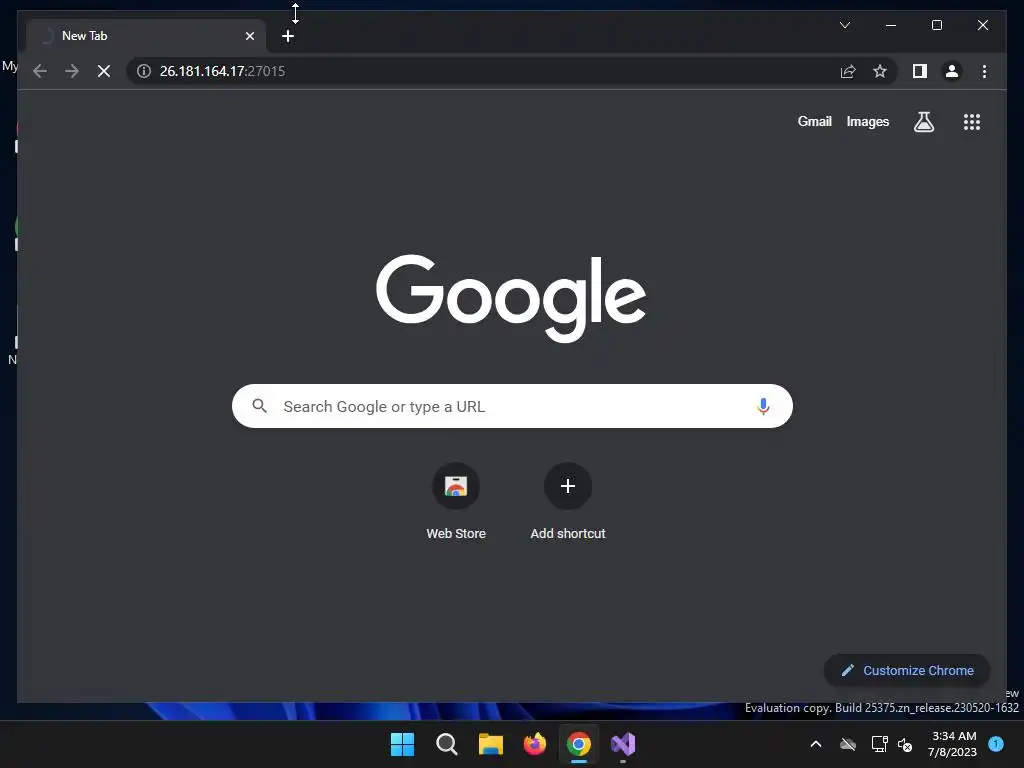Start voice search with microphone icon

click(x=763, y=406)
